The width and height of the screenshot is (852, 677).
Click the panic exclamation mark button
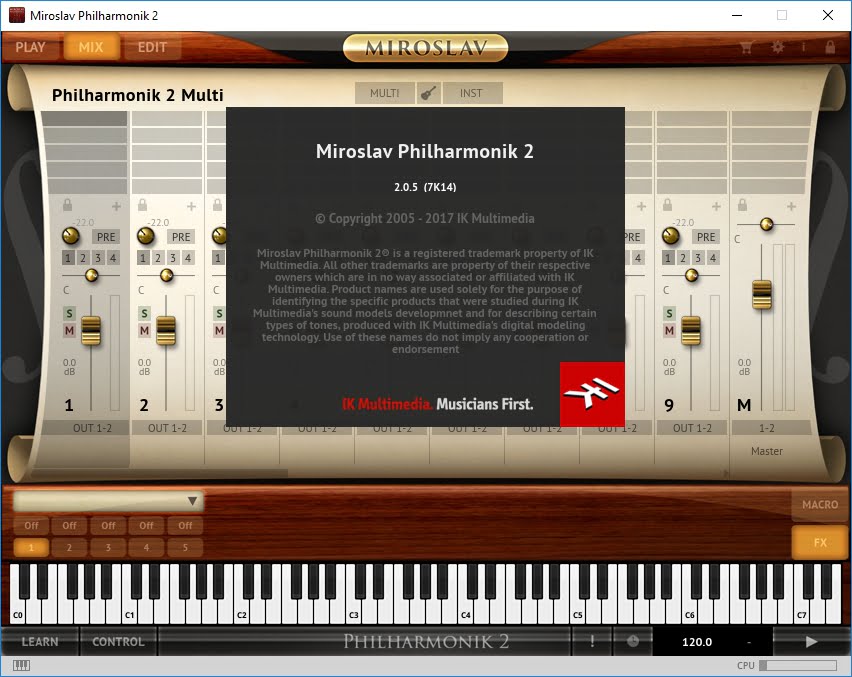click(x=592, y=642)
